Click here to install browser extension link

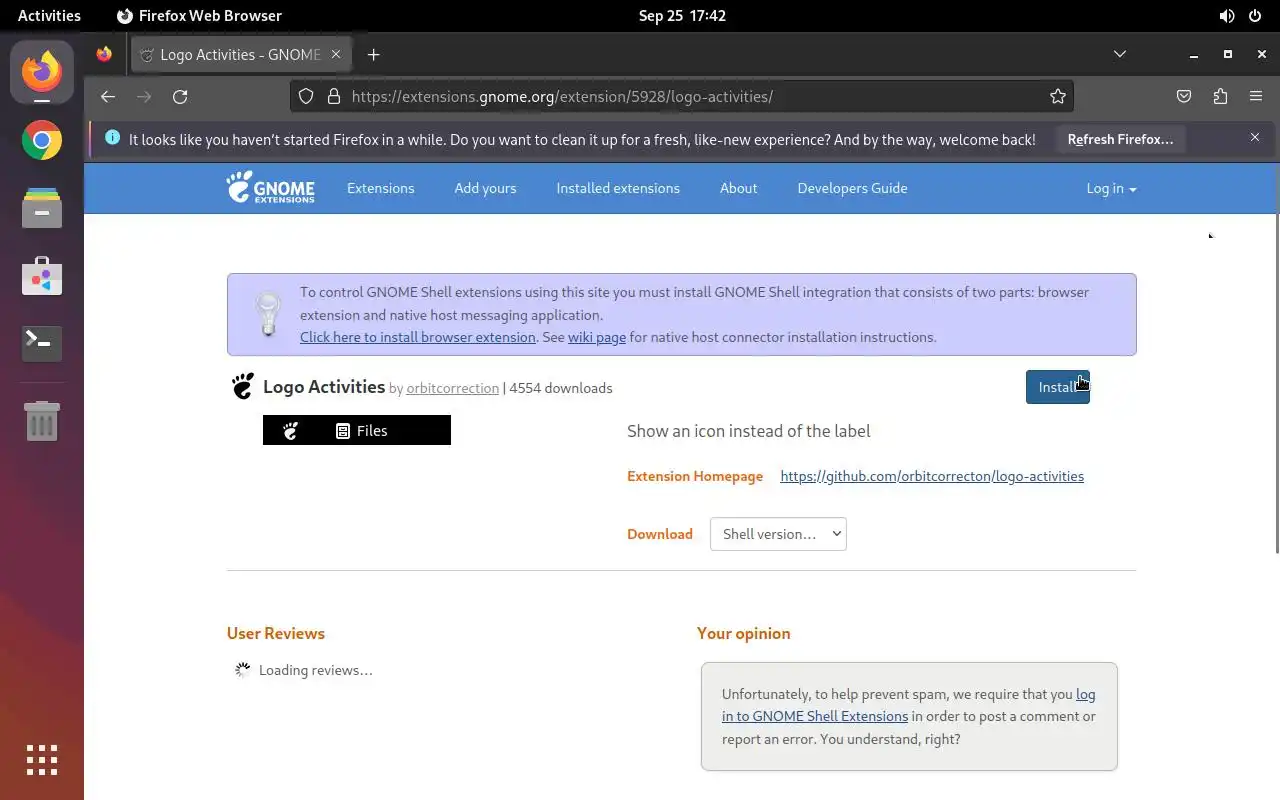click(x=418, y=337)
